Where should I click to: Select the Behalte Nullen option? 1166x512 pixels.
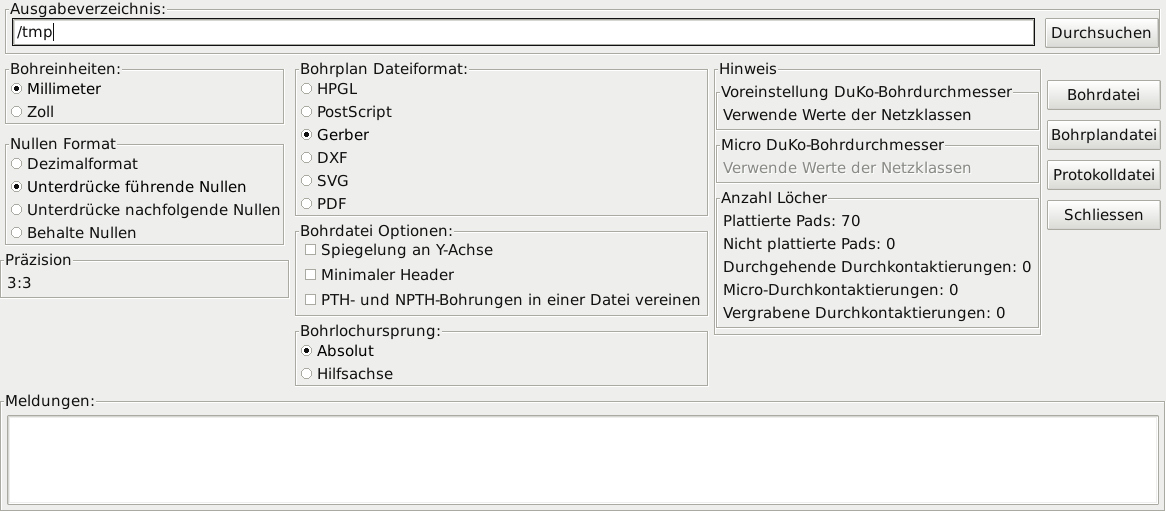pyautogui.click(x=17, y=233)
